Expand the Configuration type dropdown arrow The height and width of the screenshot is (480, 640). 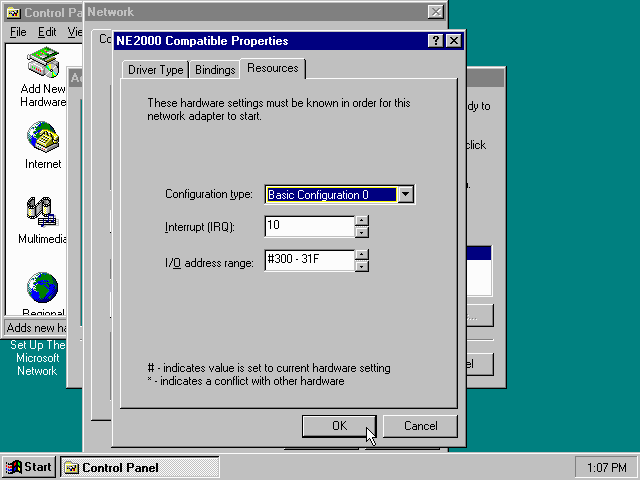pyautogui.click(x=406, y=194)
